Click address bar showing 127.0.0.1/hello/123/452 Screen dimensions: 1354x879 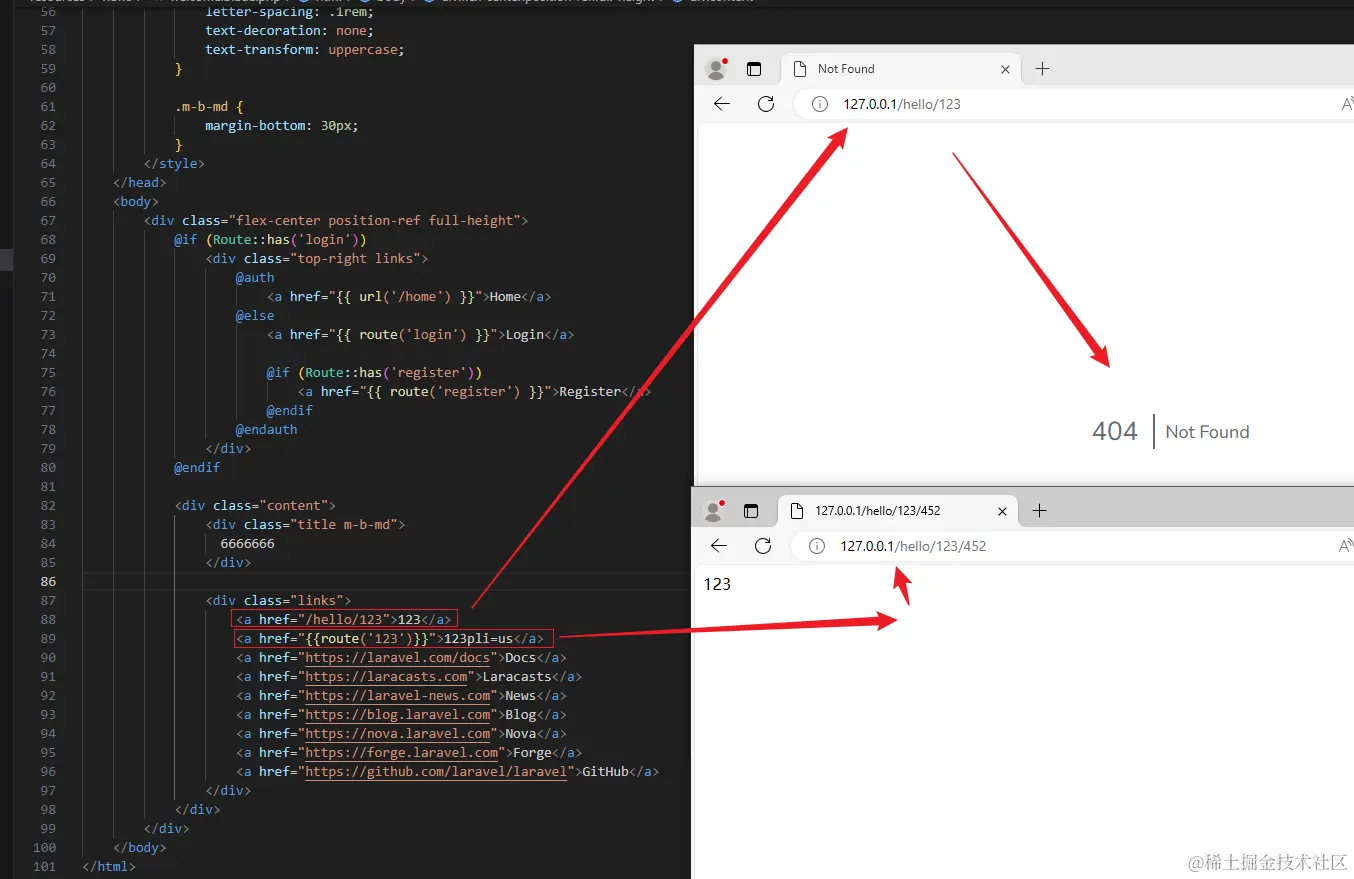tap(1072, 546)
